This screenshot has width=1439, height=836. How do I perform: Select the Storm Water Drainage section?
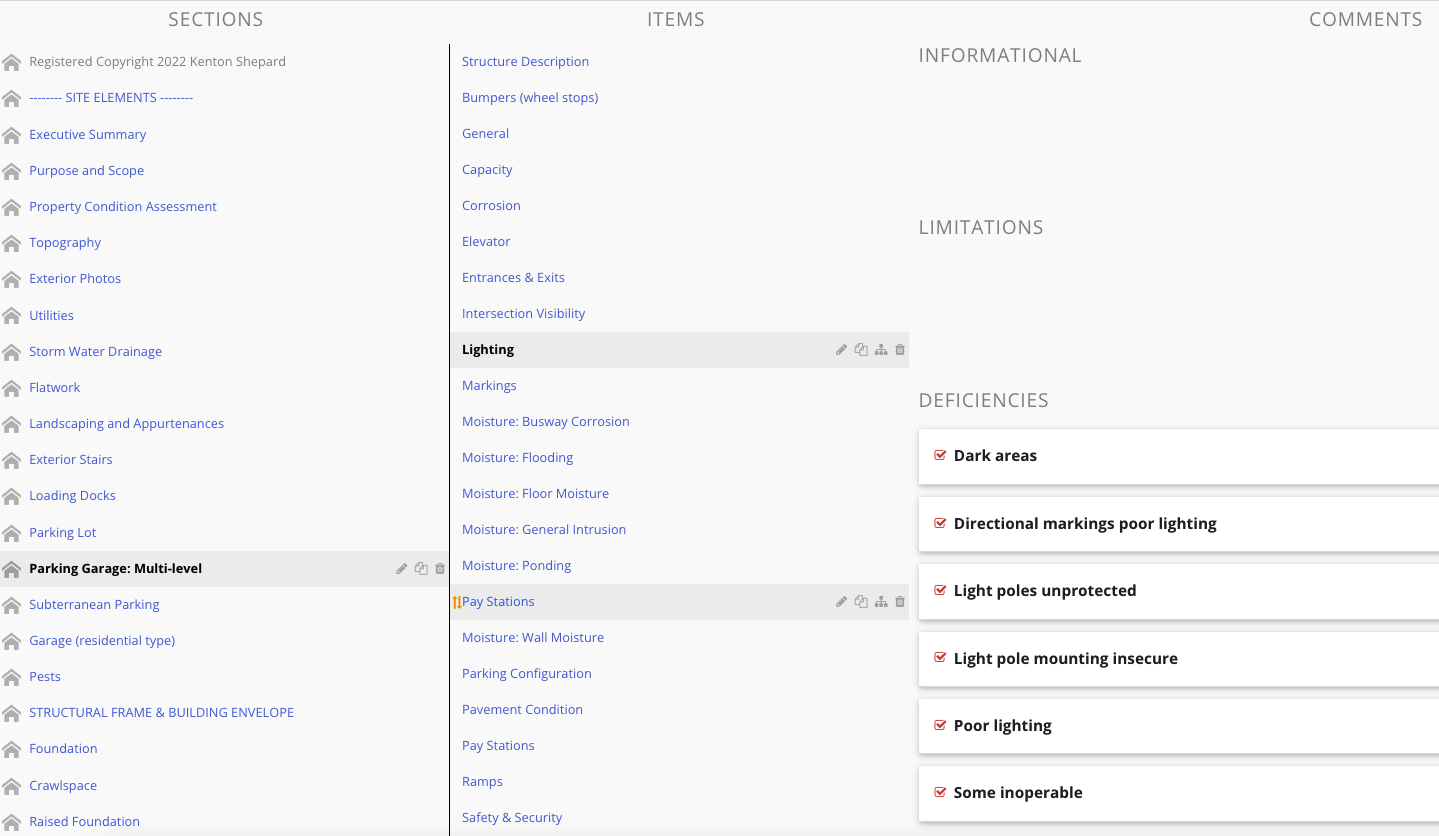tap(95, 352)
